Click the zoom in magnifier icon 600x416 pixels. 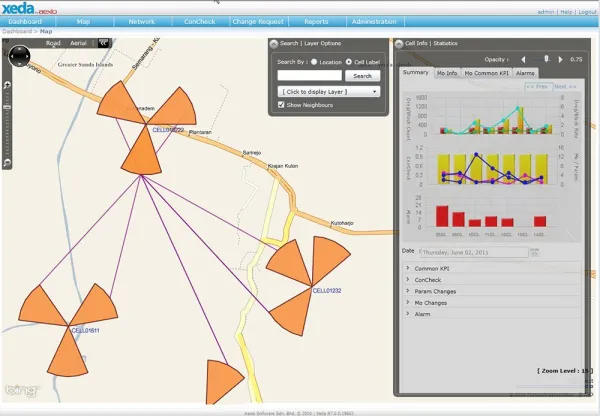(8, 87)
